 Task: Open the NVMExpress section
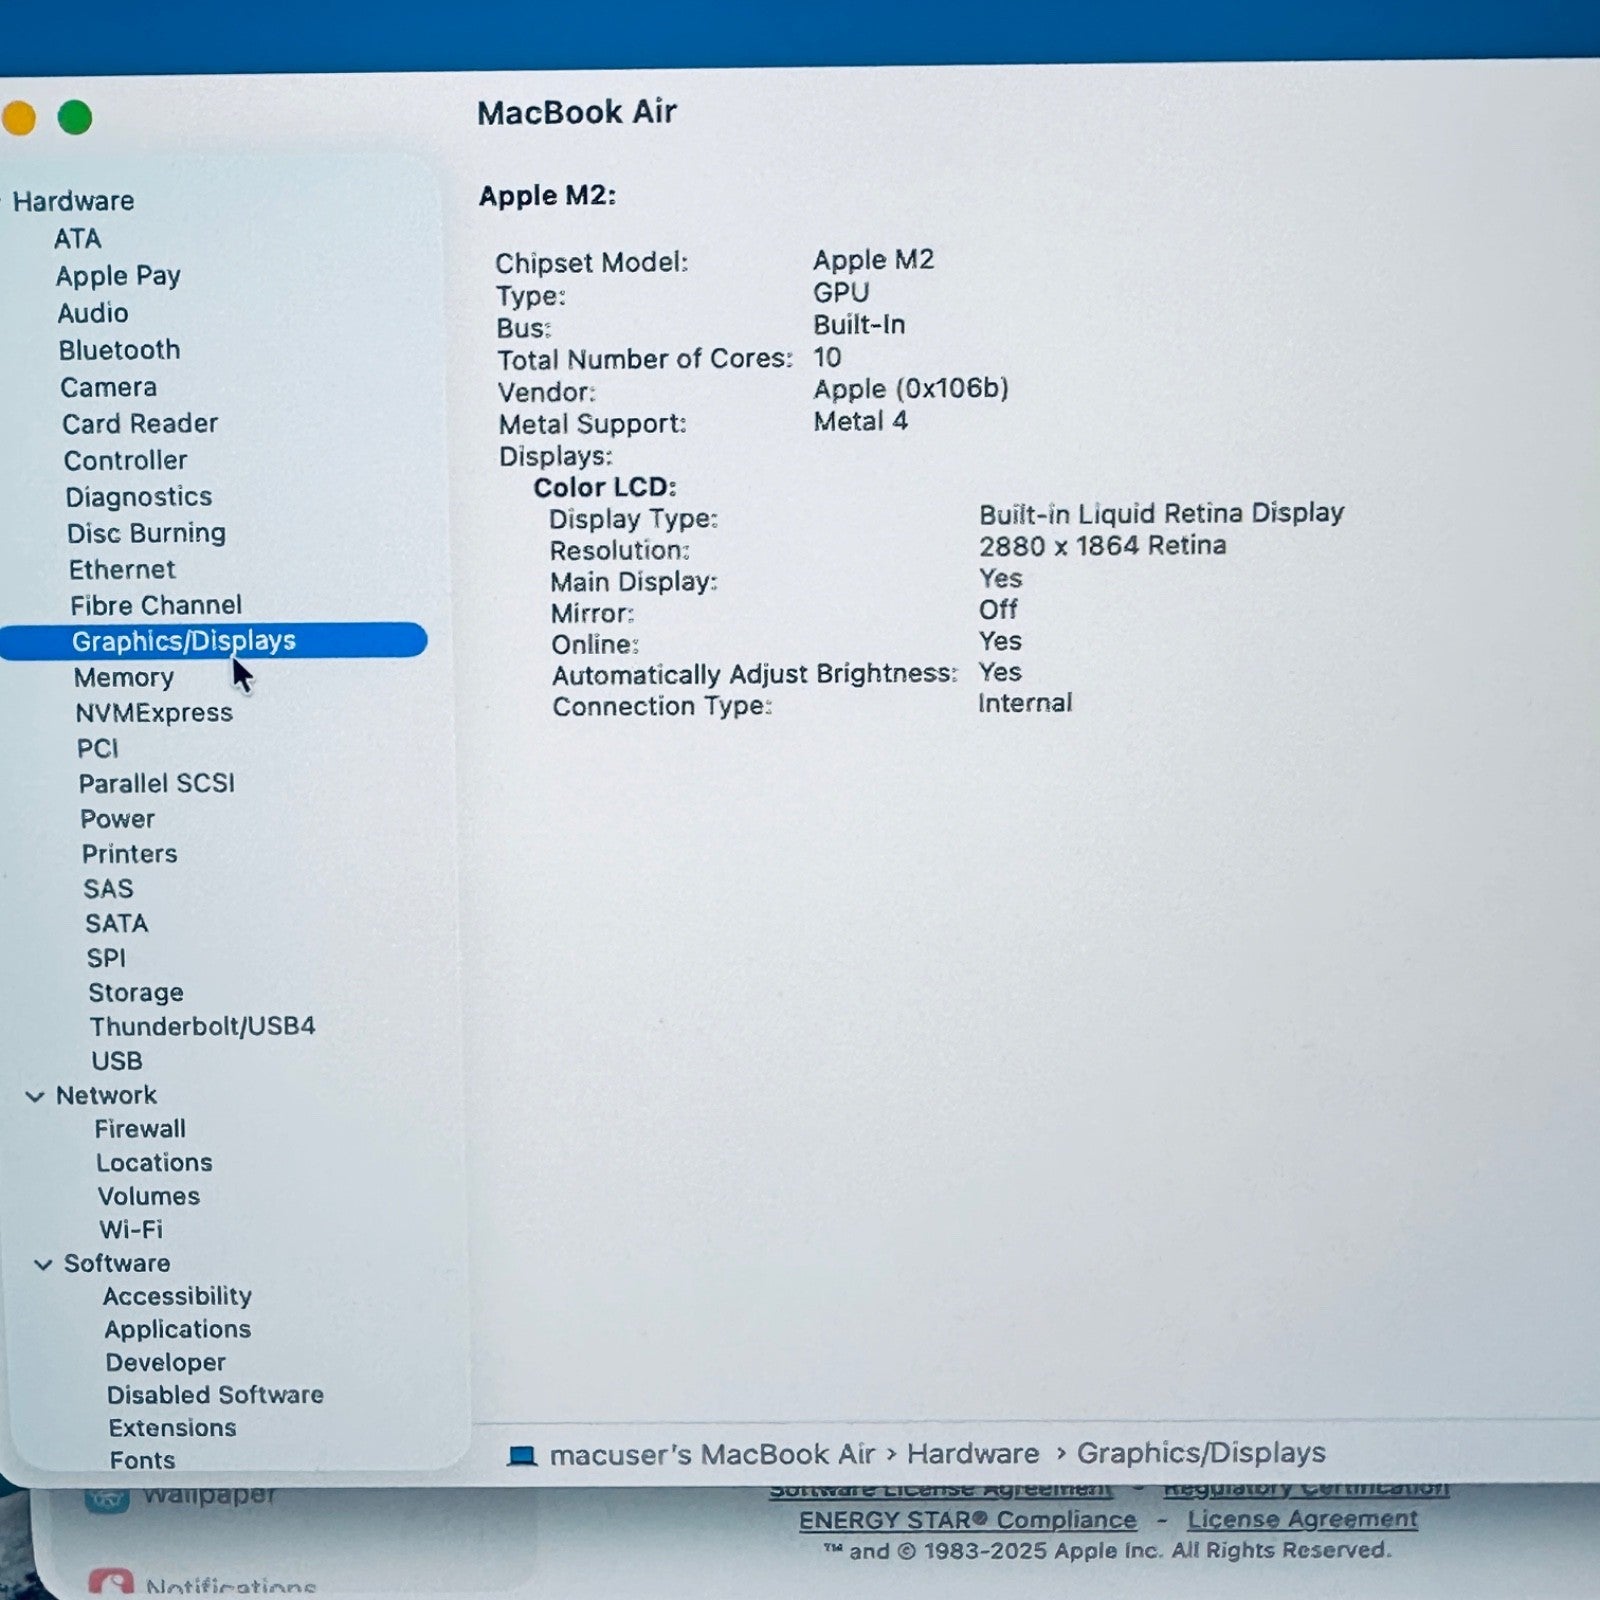pyautogui.click(x=155, y=712)
